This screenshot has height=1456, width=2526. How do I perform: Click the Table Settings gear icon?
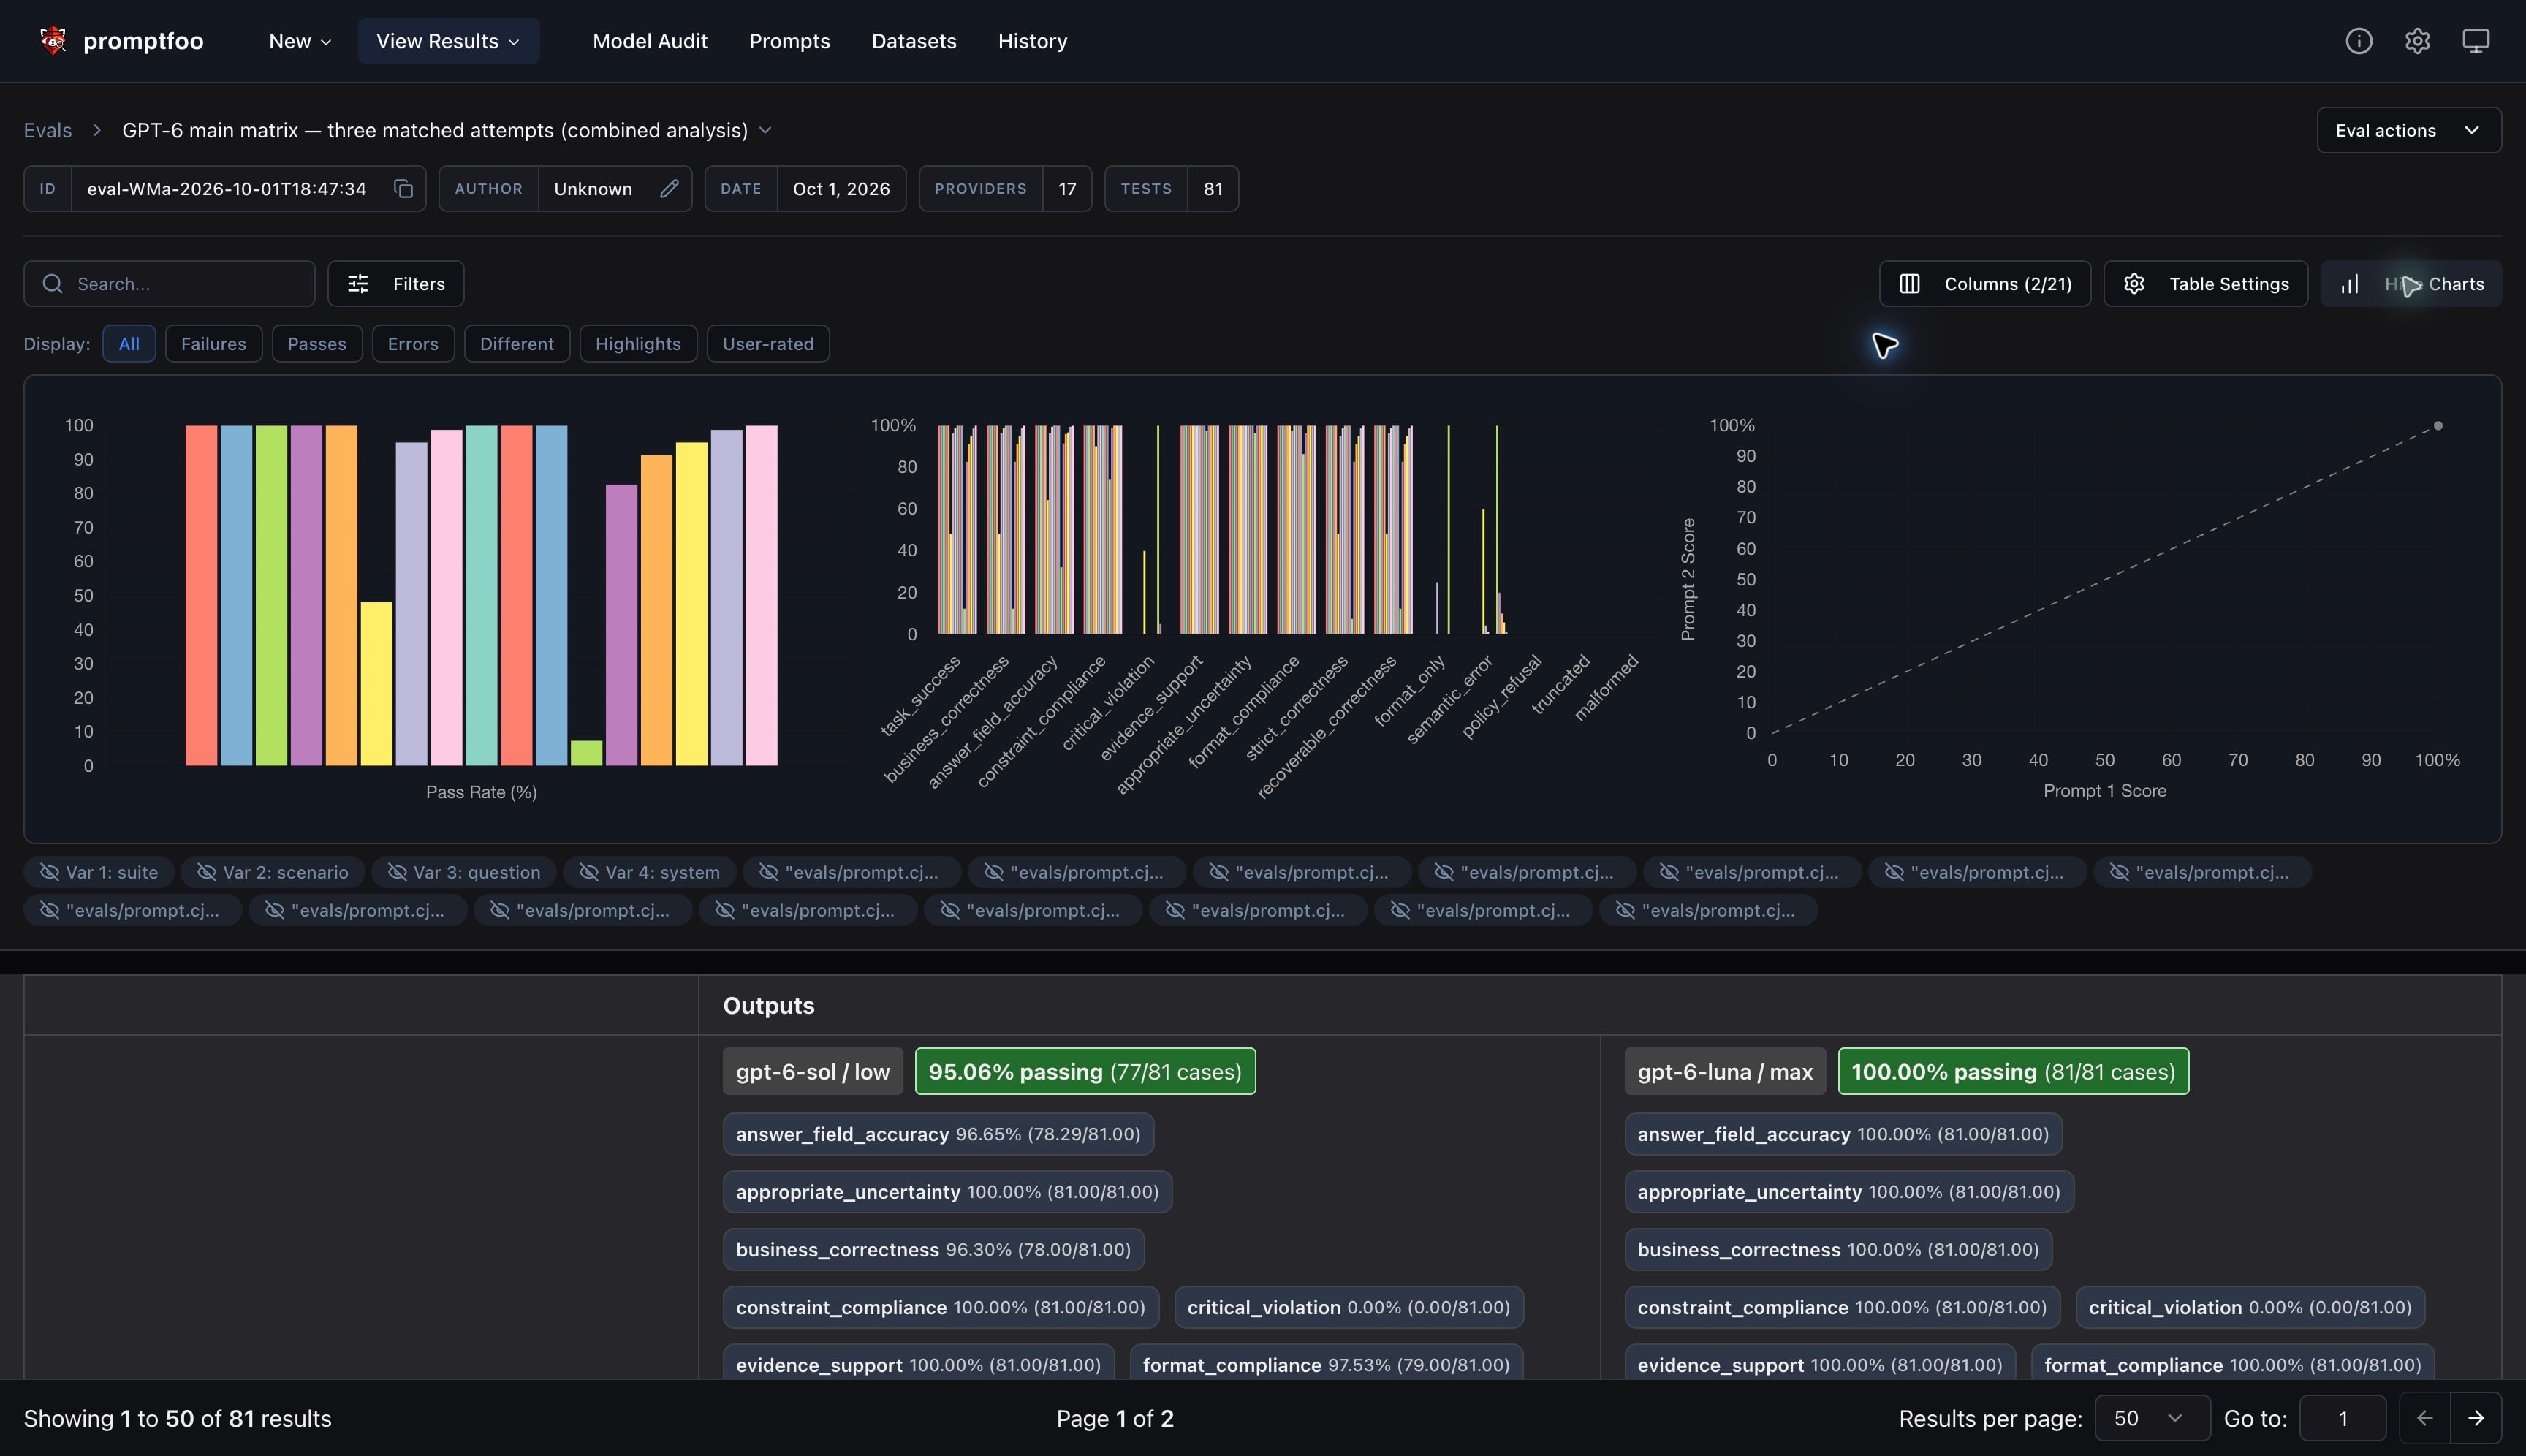2133,284
